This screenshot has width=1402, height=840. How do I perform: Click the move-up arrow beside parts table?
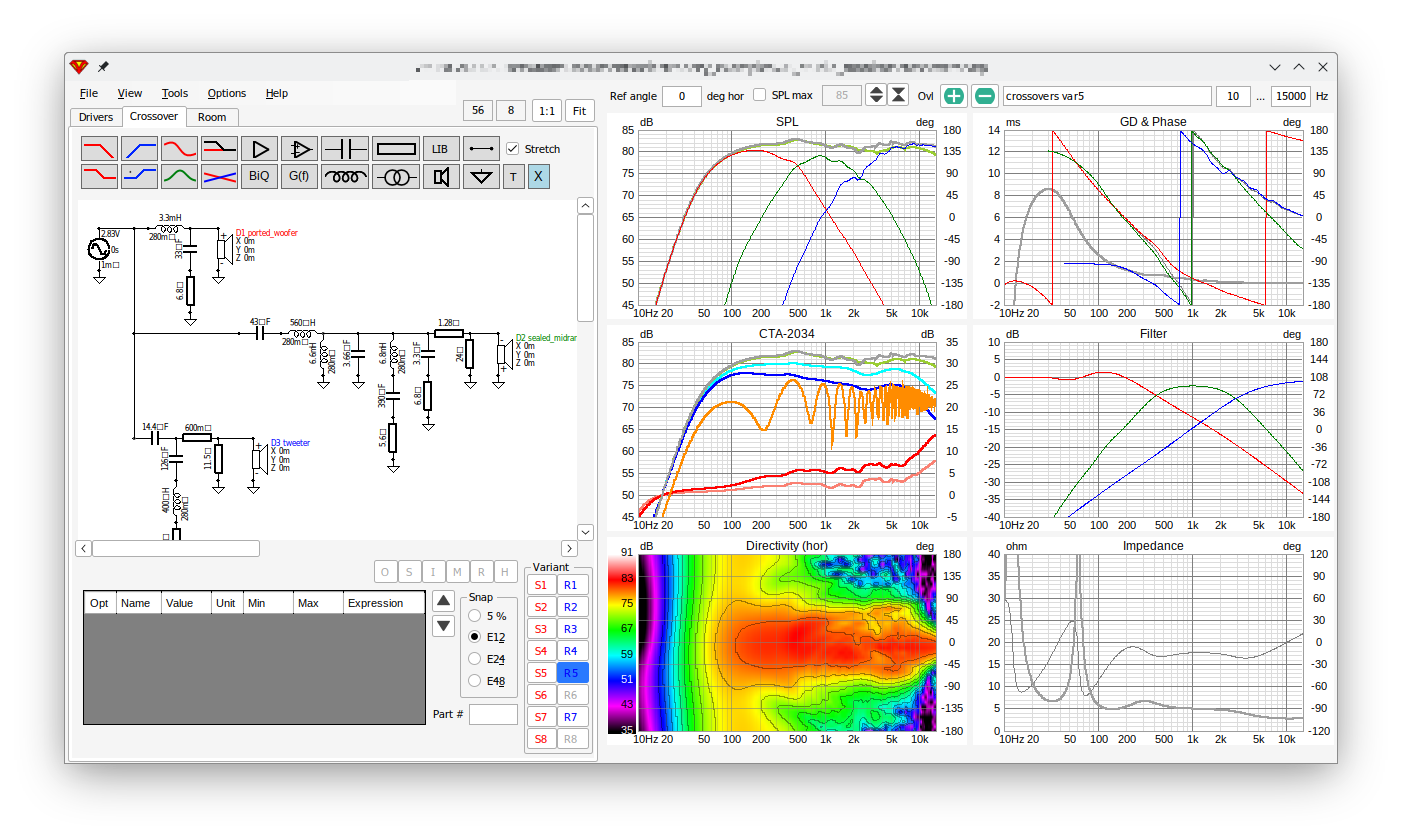coord(444,601)
